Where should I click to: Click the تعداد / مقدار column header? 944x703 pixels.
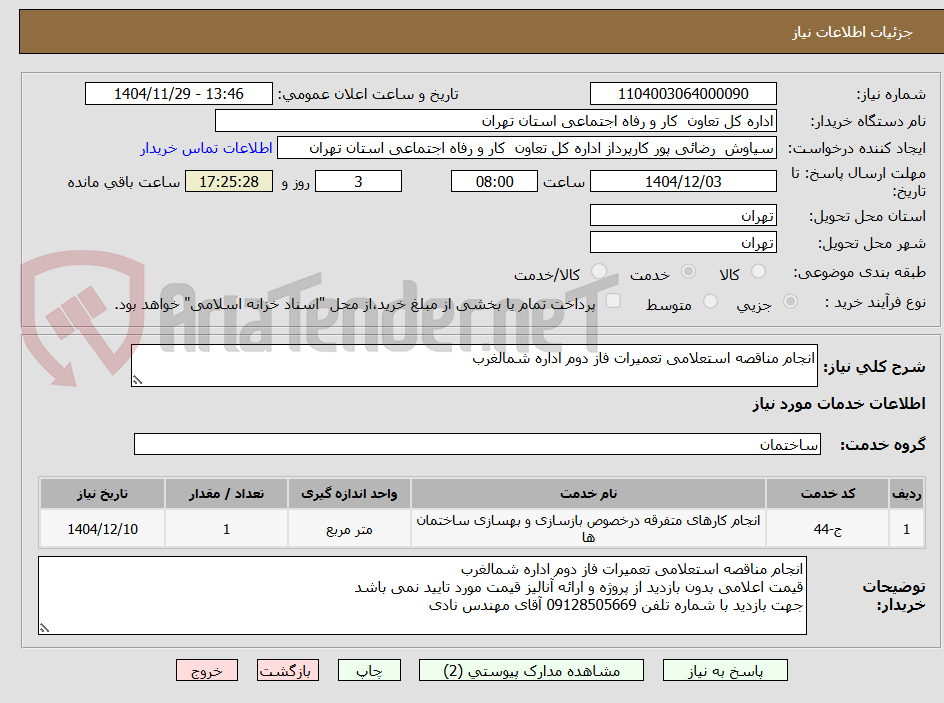226,494
